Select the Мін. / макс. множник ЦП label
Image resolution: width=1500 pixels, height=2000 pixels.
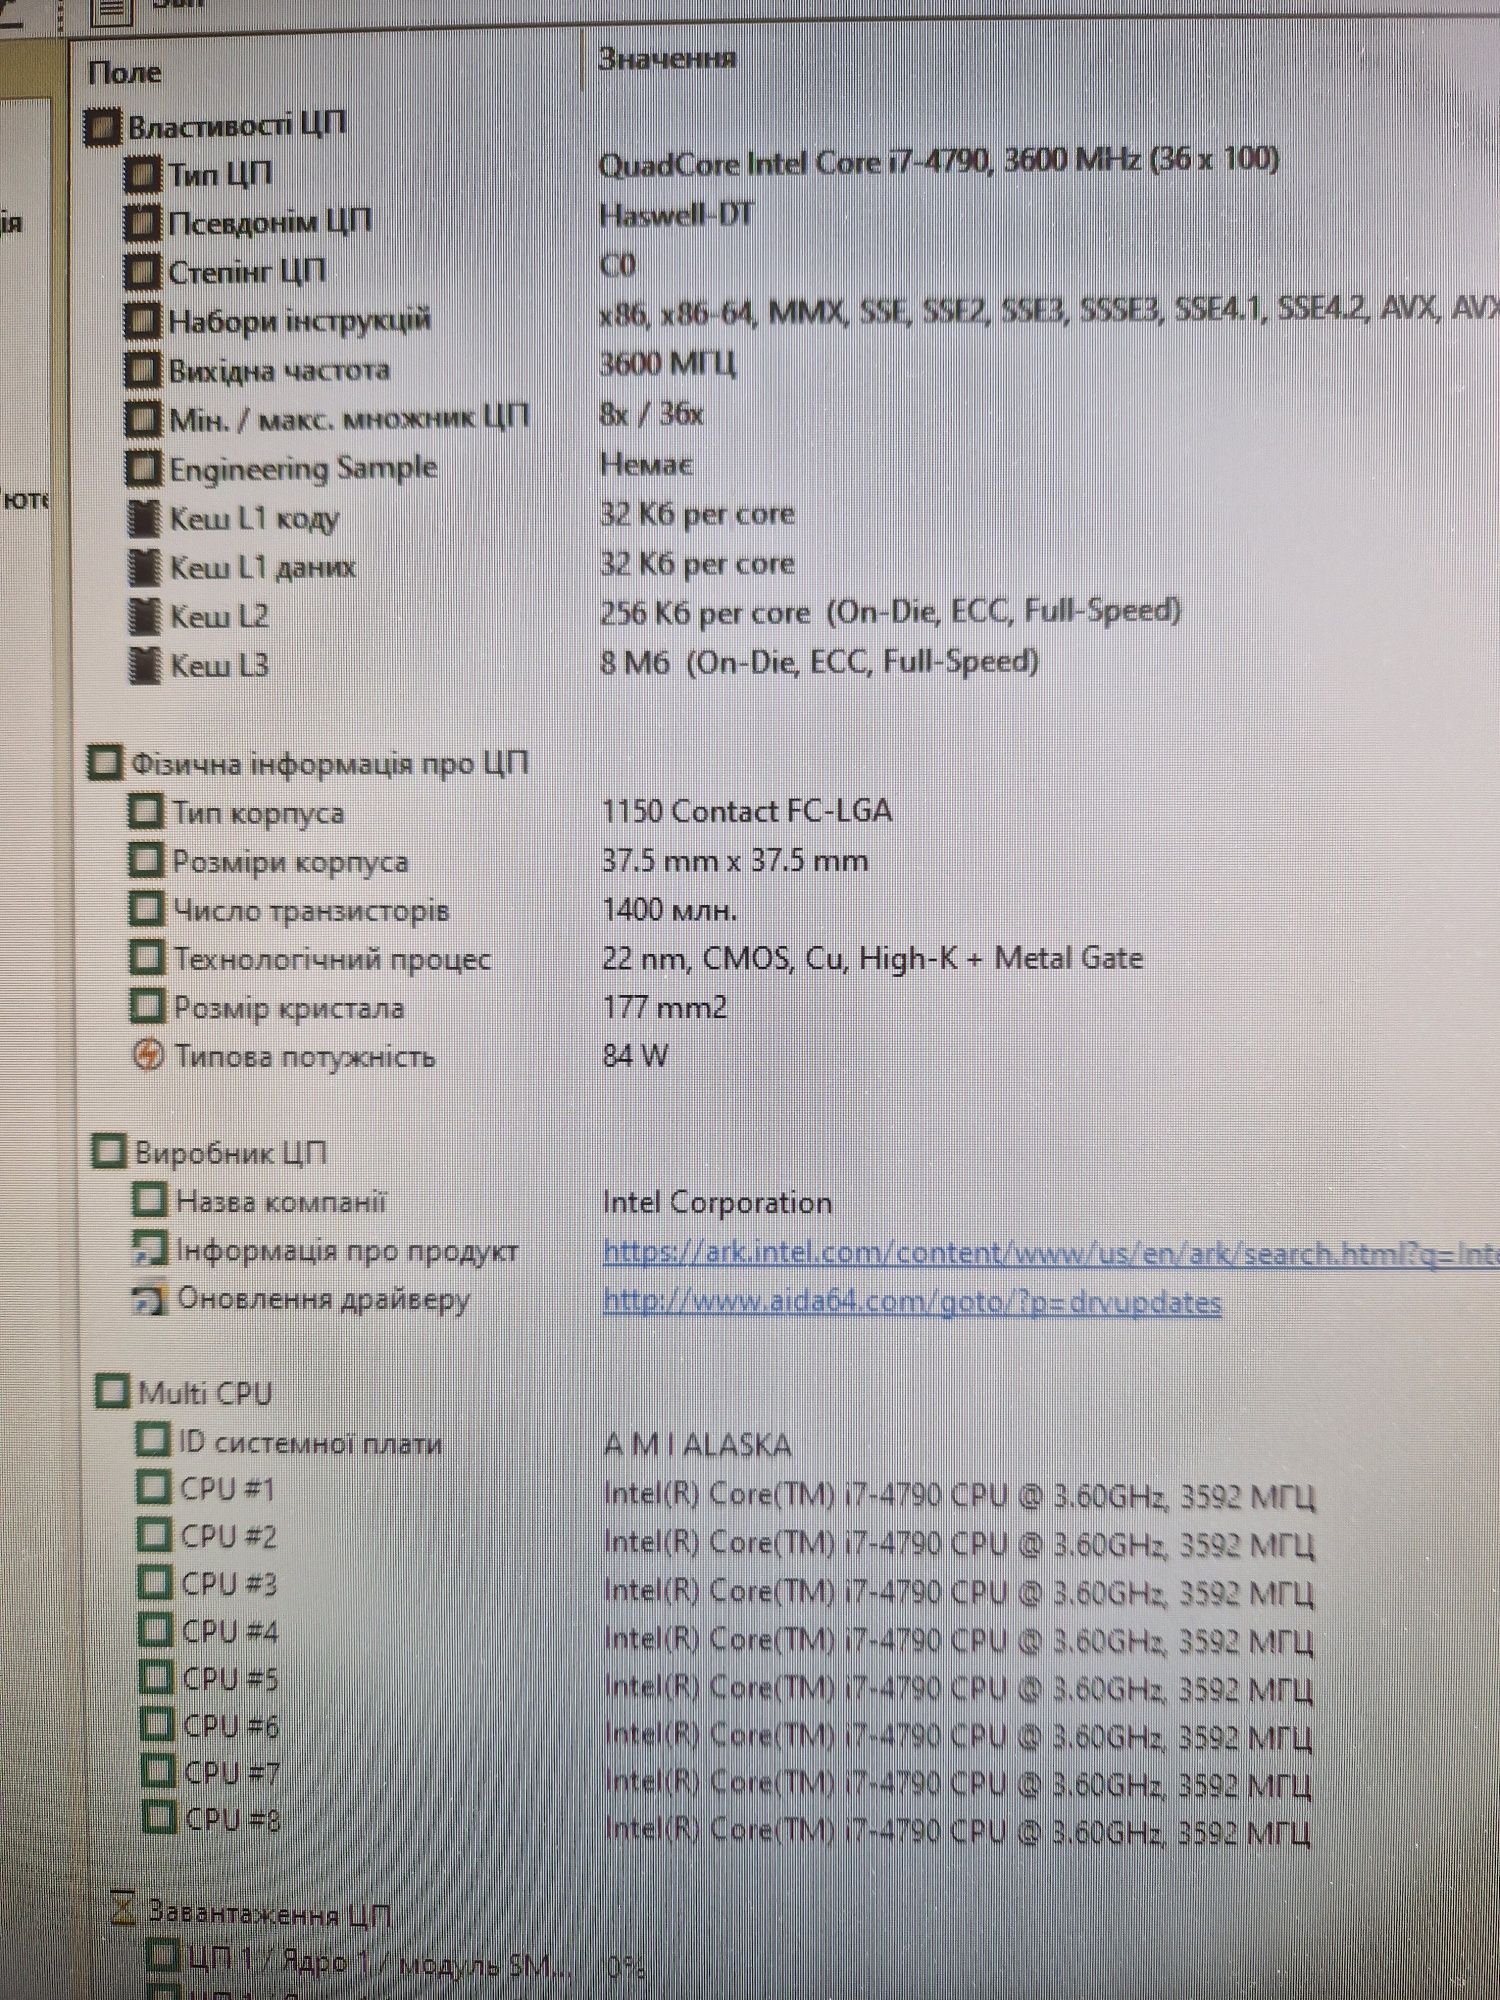click(349, 419)
